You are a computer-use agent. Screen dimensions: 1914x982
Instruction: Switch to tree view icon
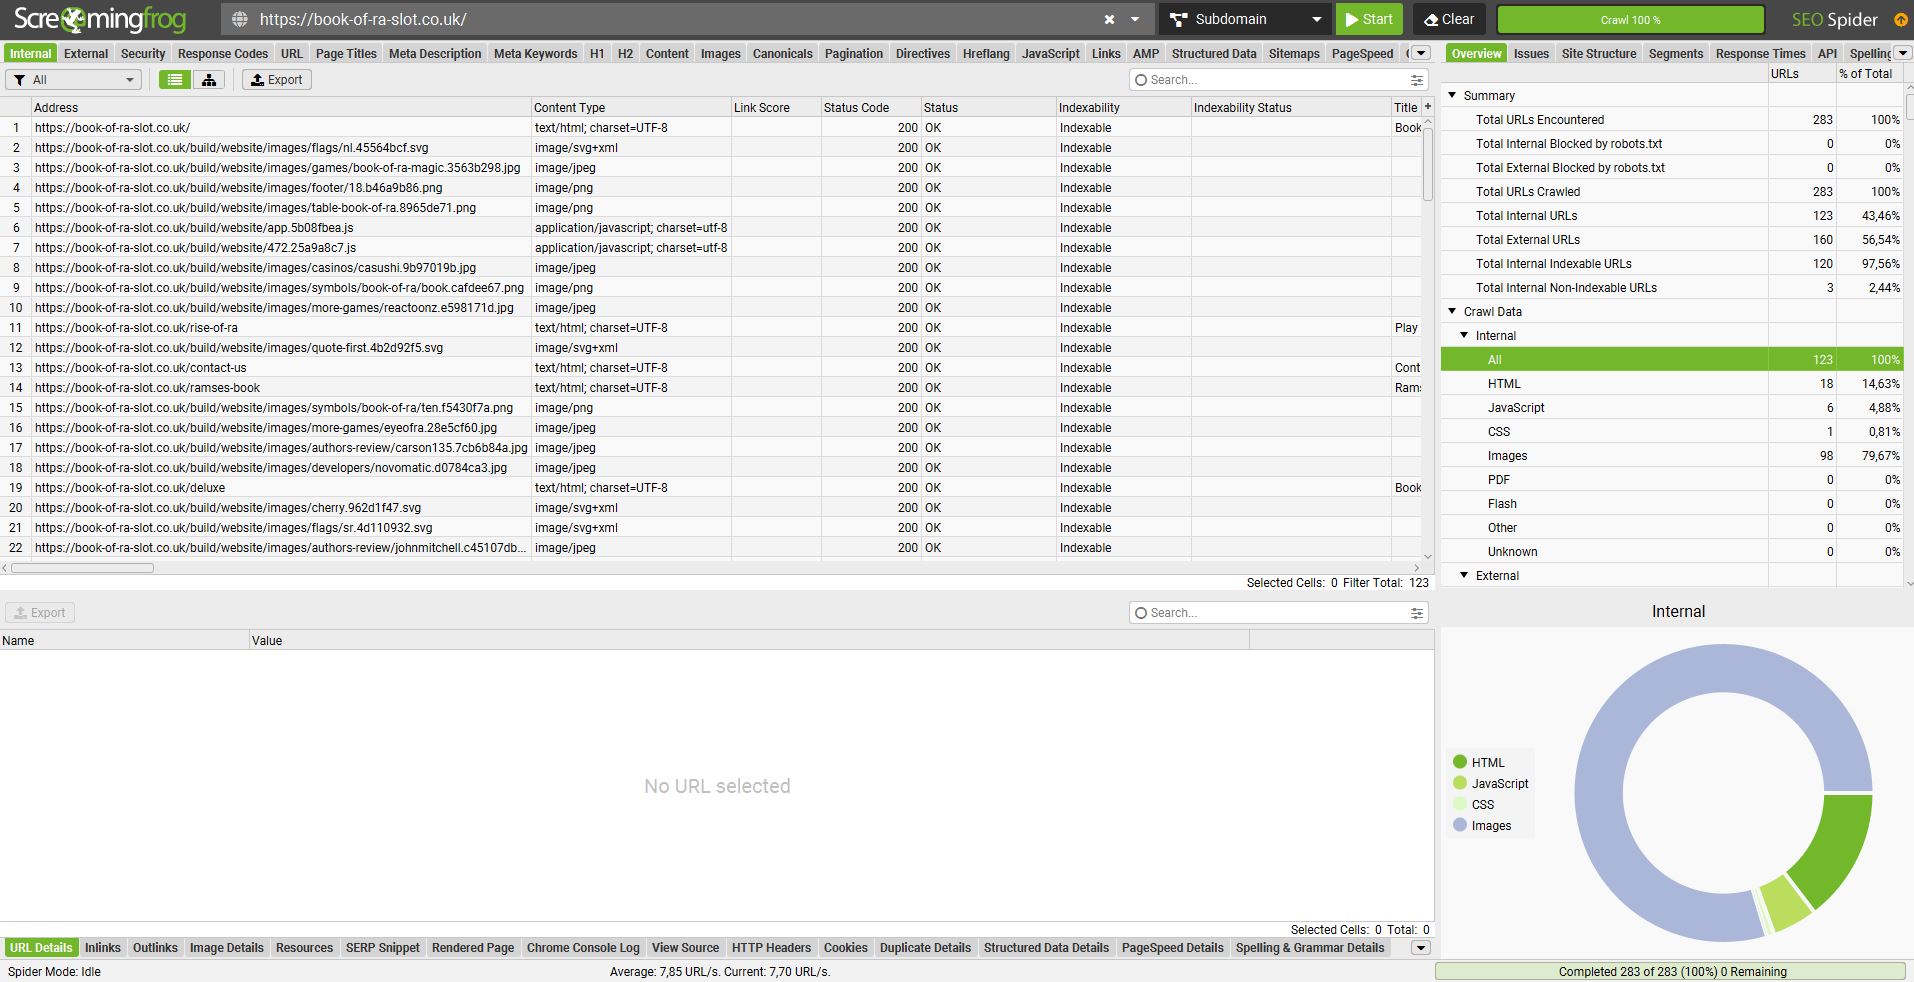click(x=209, y=80)
